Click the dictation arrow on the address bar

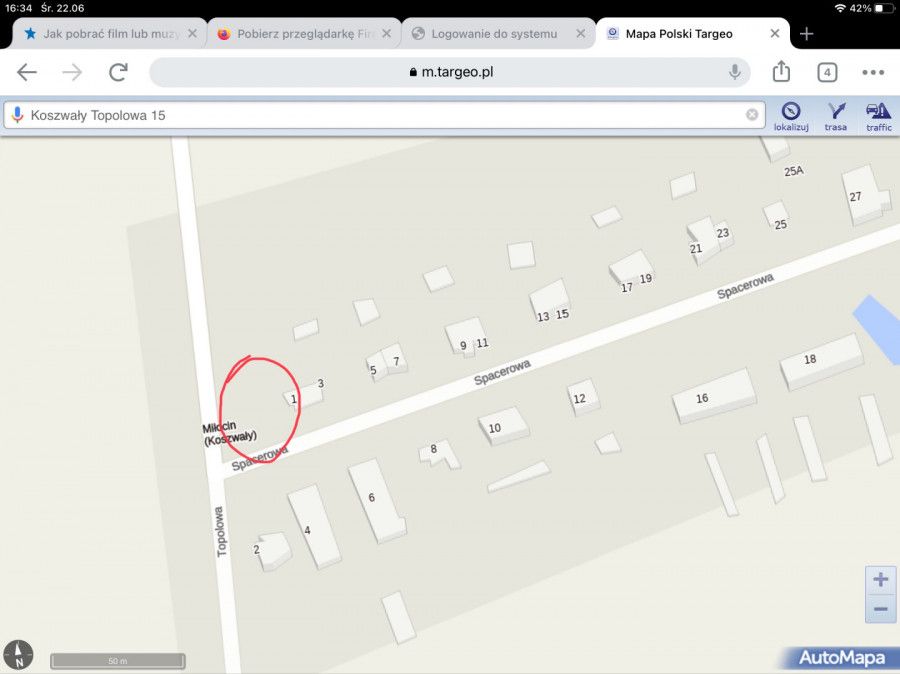pos(735,71)
